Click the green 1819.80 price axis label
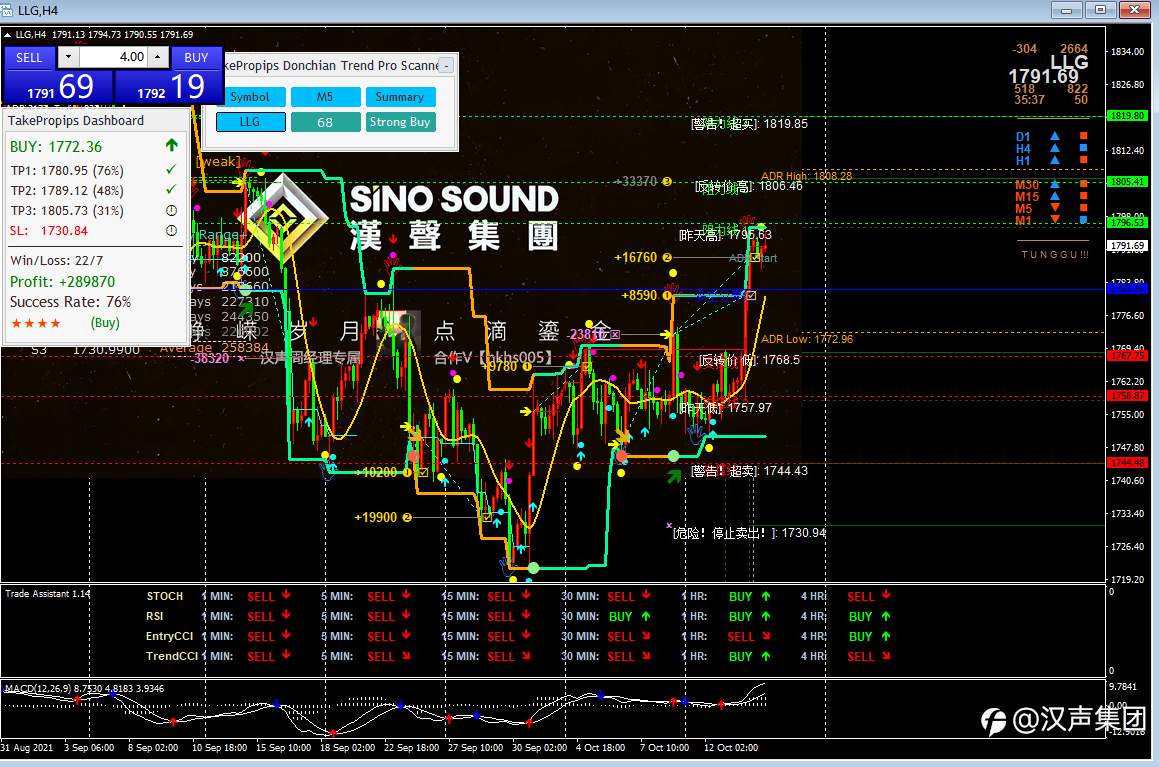The width and height of the screenshot is (1159, 767). click(1126, 116)
